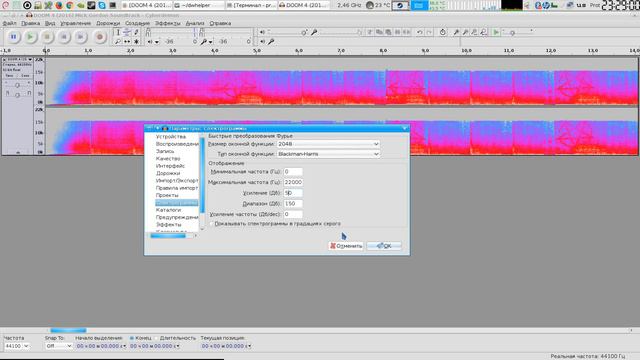Click the gain (dB) input field
The width and height of the screenshot is (640, 360).
tap(293, 193)
